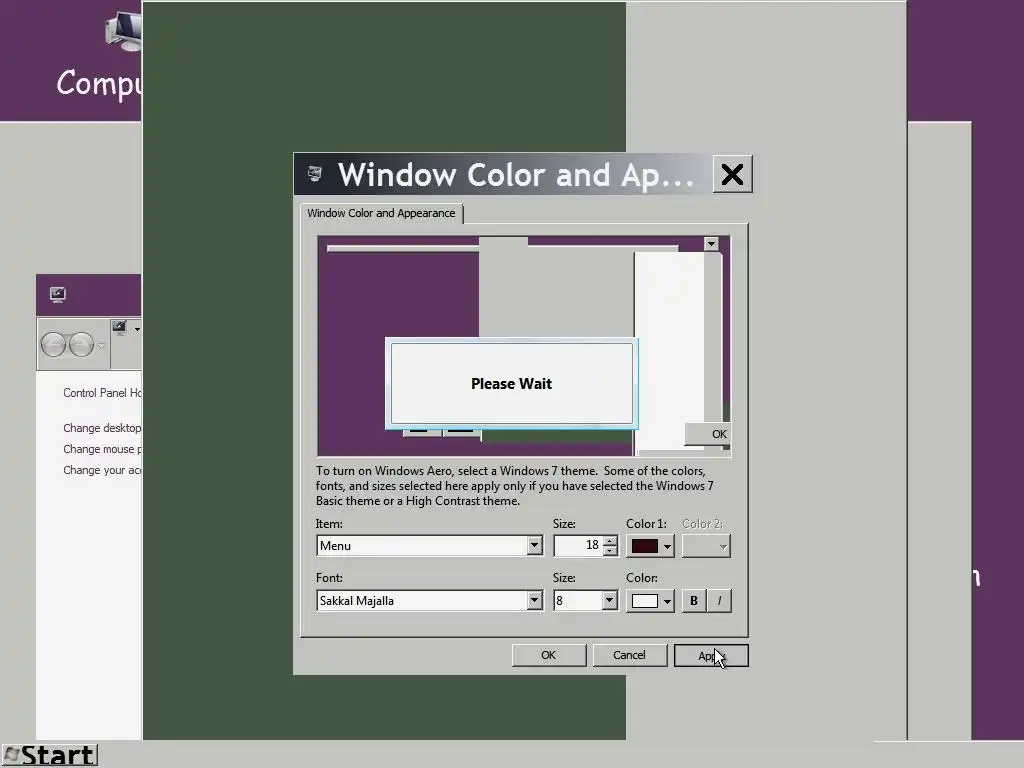Viewport: 1024px width, 768px height.
Task: Click the Cancel button
Action: (629, 655)
